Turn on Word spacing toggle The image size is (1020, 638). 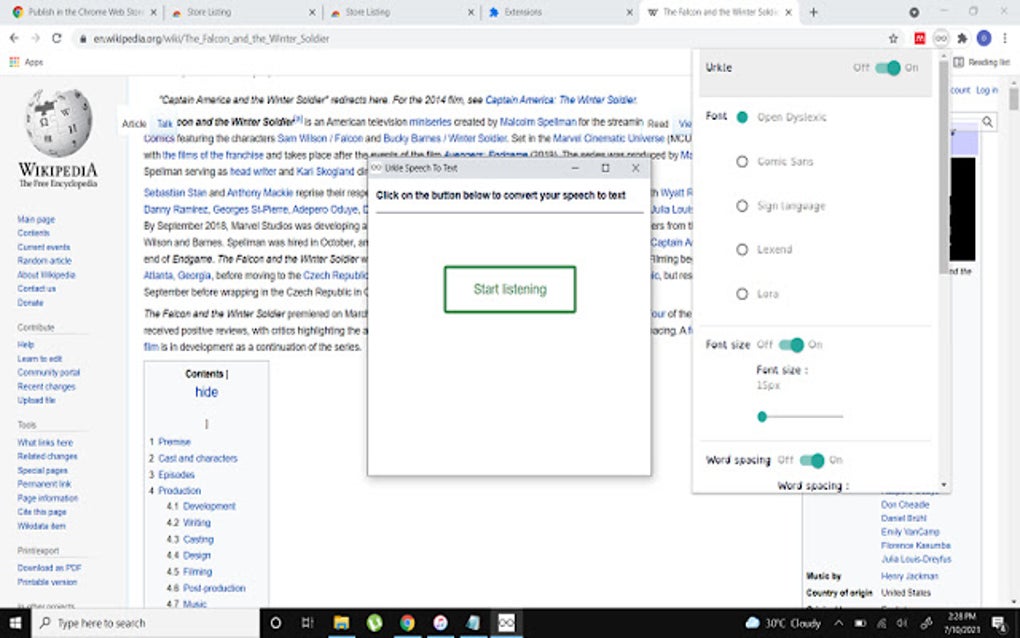tap(813, 462)
